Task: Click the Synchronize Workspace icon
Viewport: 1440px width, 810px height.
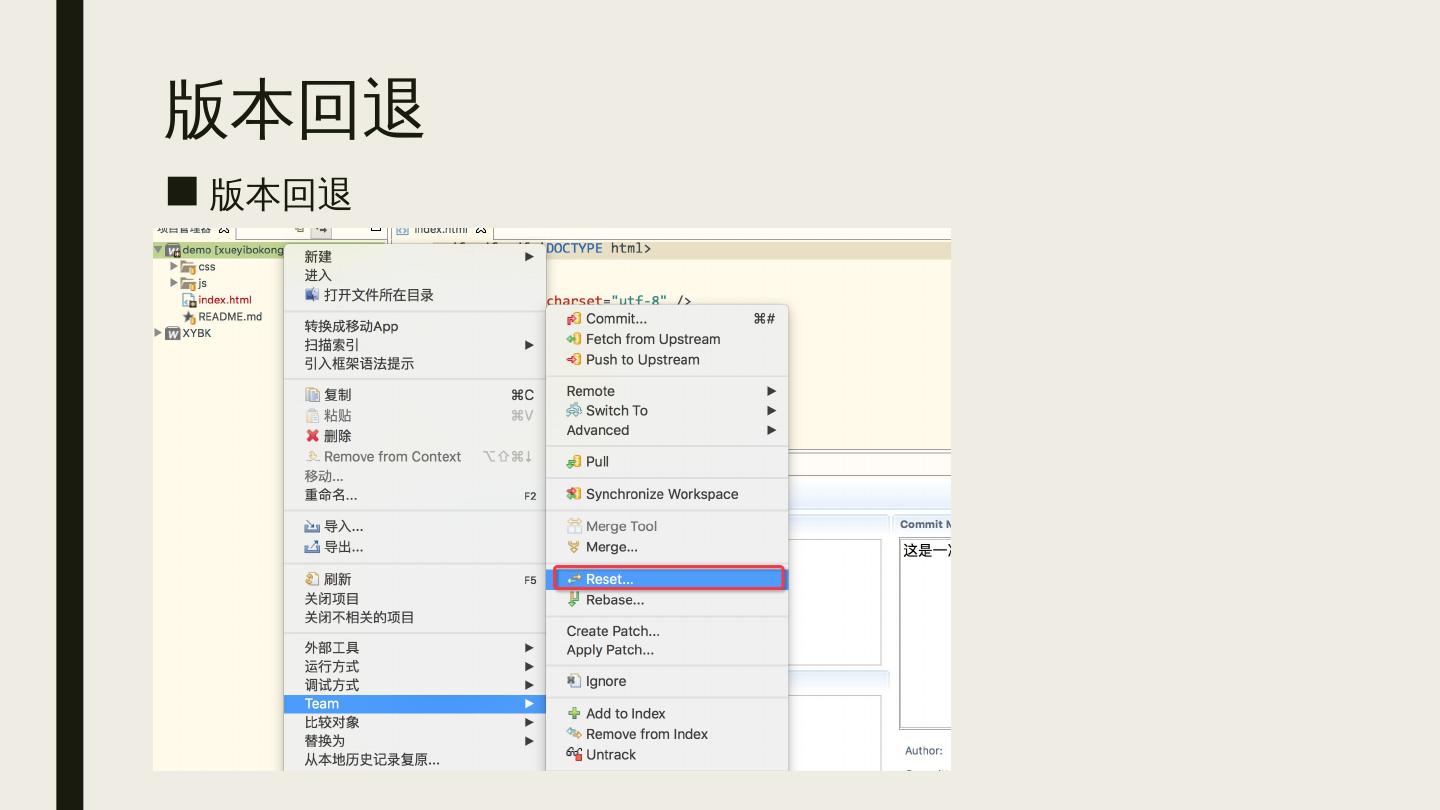Action: 574,494
